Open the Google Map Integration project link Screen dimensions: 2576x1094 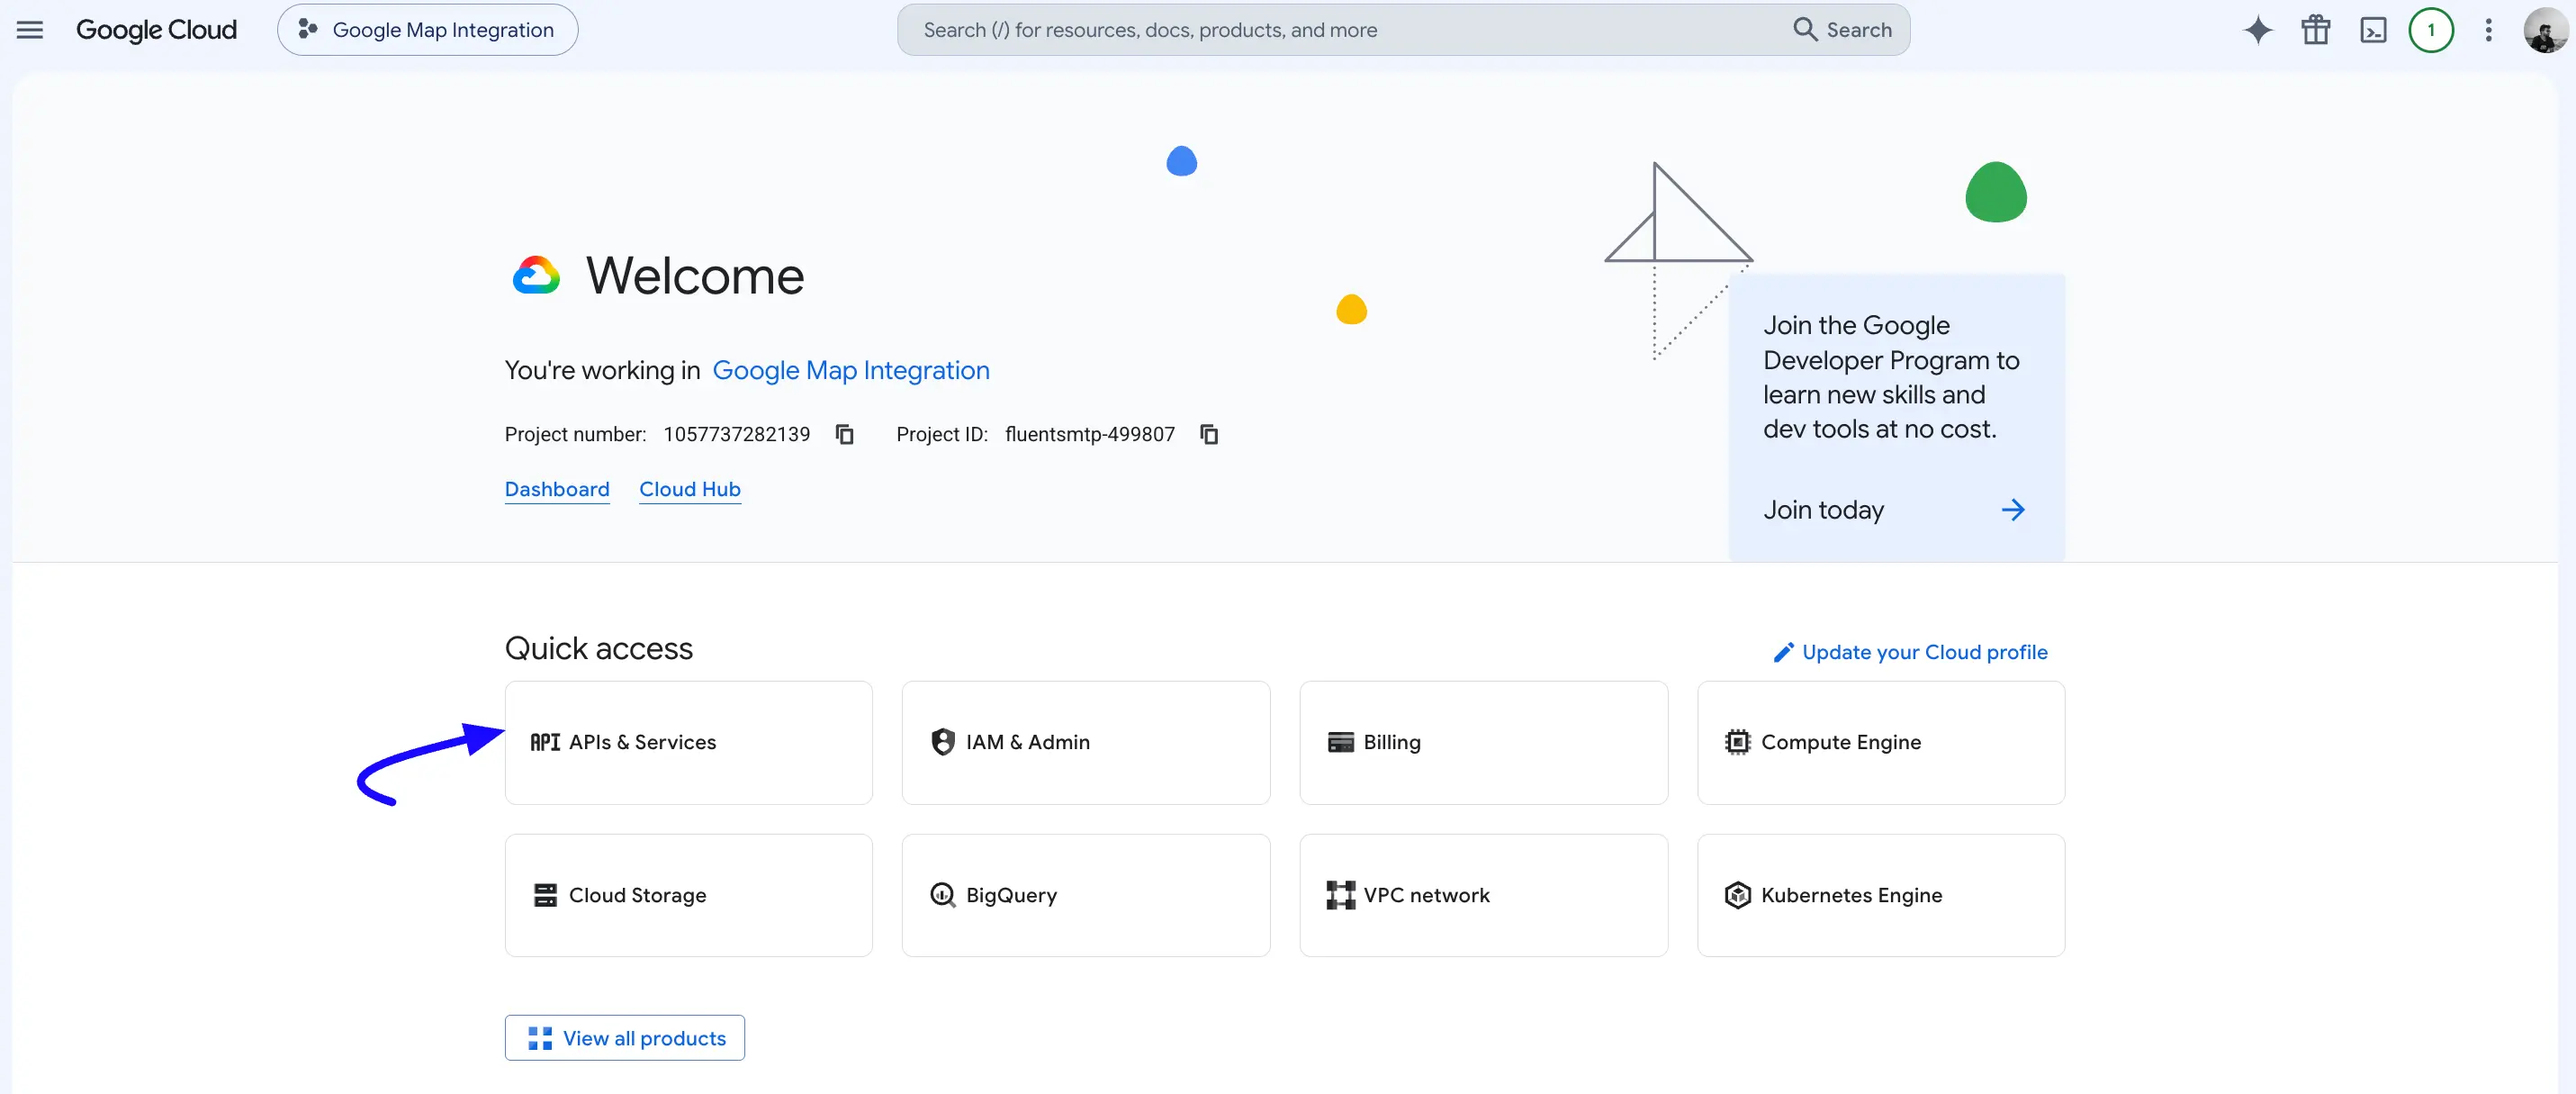tap(851, 370)
